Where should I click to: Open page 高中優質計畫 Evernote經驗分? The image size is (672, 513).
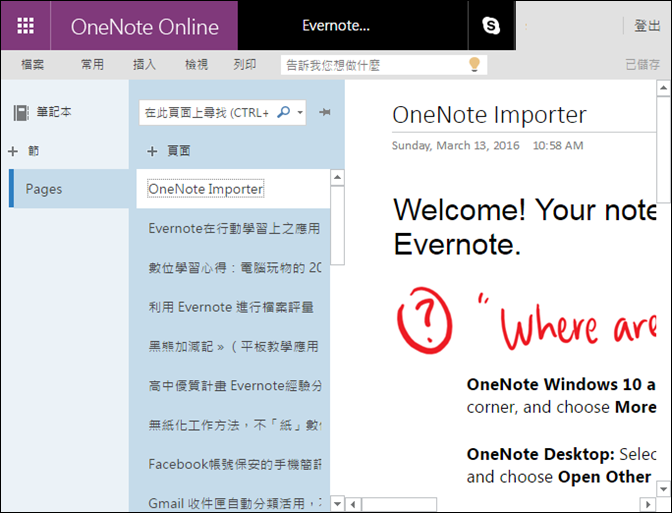[x=233, y=386]
